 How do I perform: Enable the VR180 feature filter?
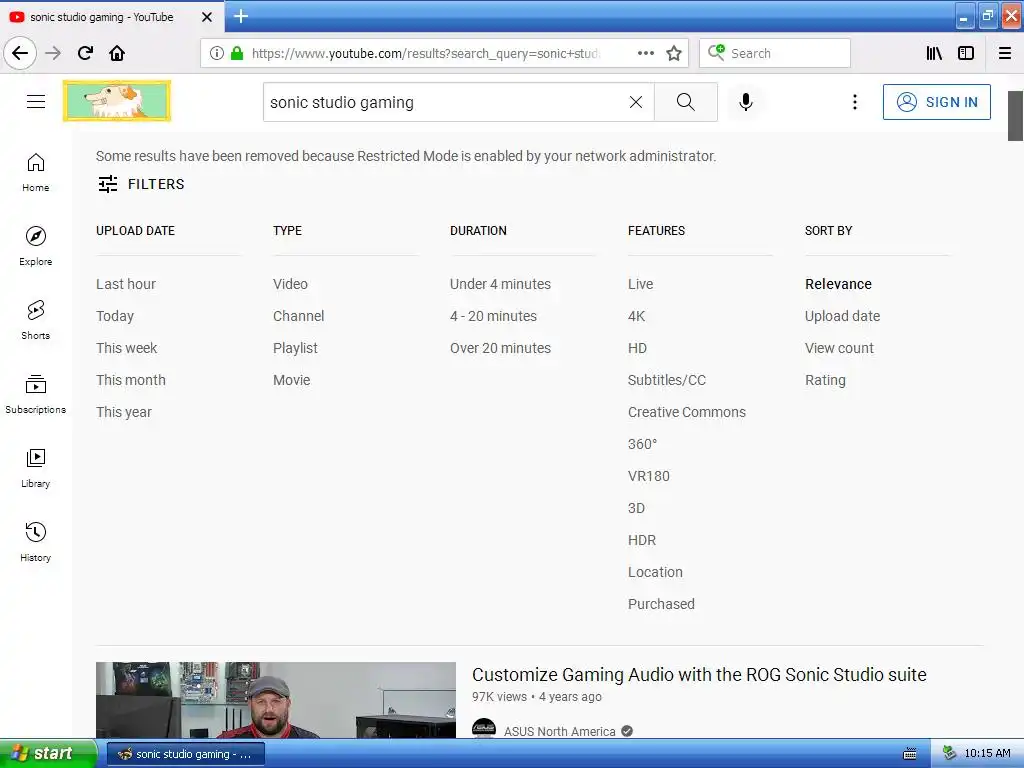click(x=649, y=476)
